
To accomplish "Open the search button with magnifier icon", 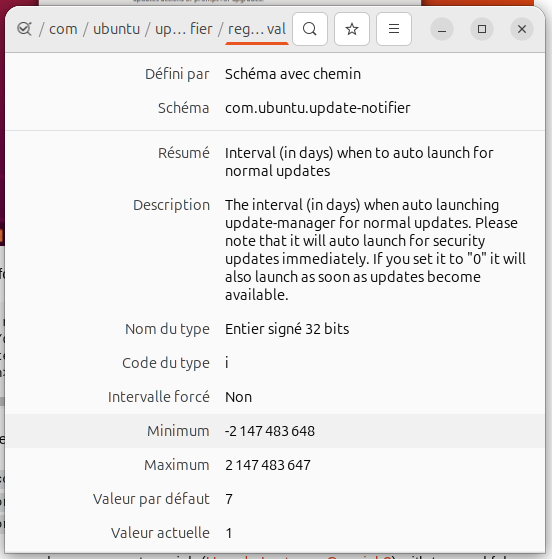I will point(310,29).
